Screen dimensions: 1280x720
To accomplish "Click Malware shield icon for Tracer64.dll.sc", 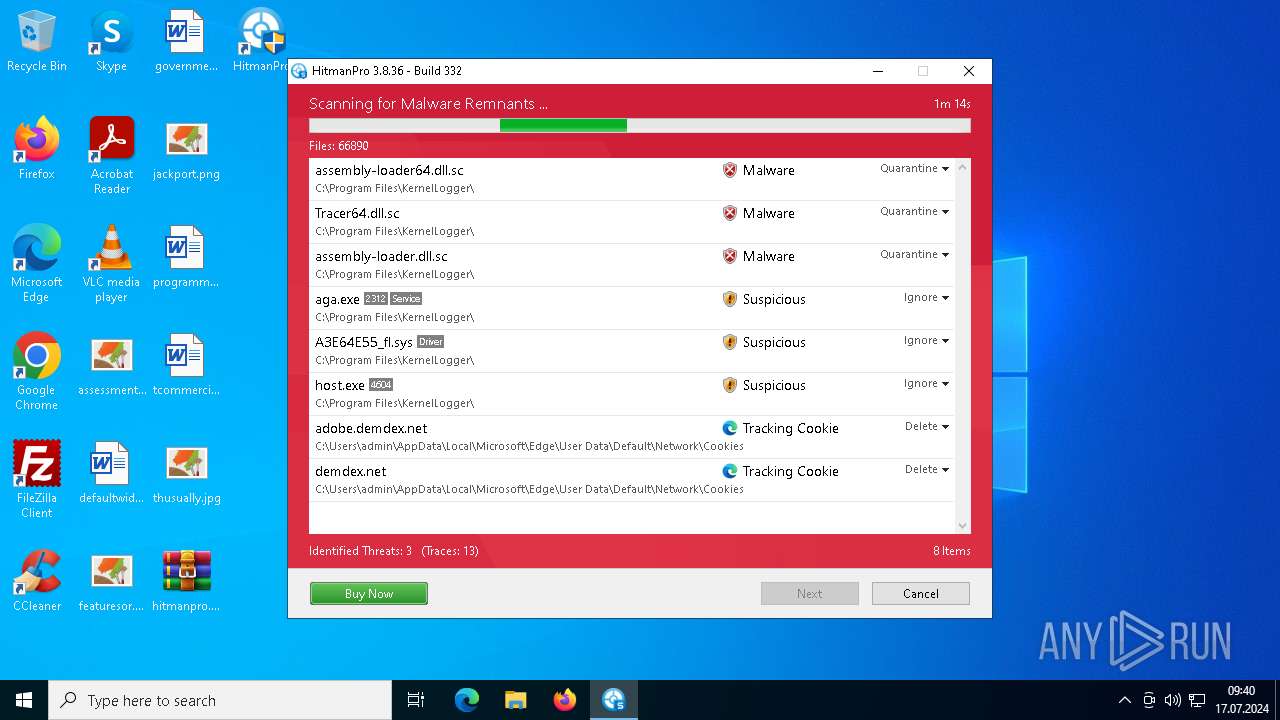I will coord(730,213).
